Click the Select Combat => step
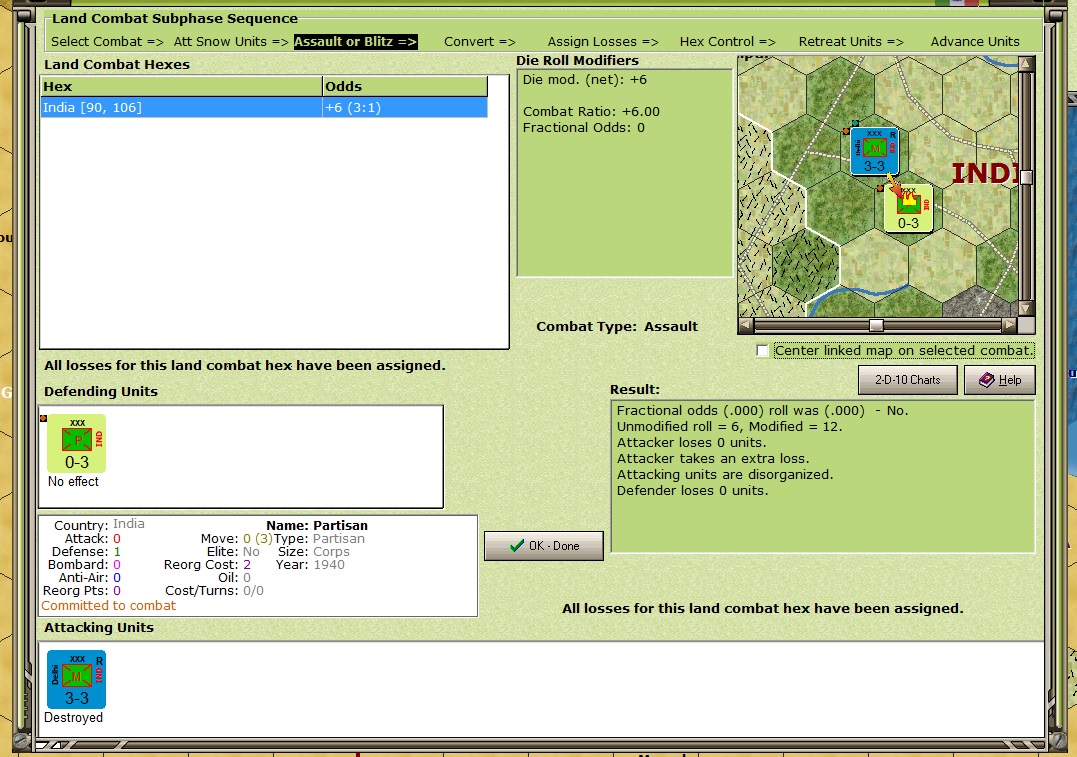1077x757 pixels. (x=107, y=41)
